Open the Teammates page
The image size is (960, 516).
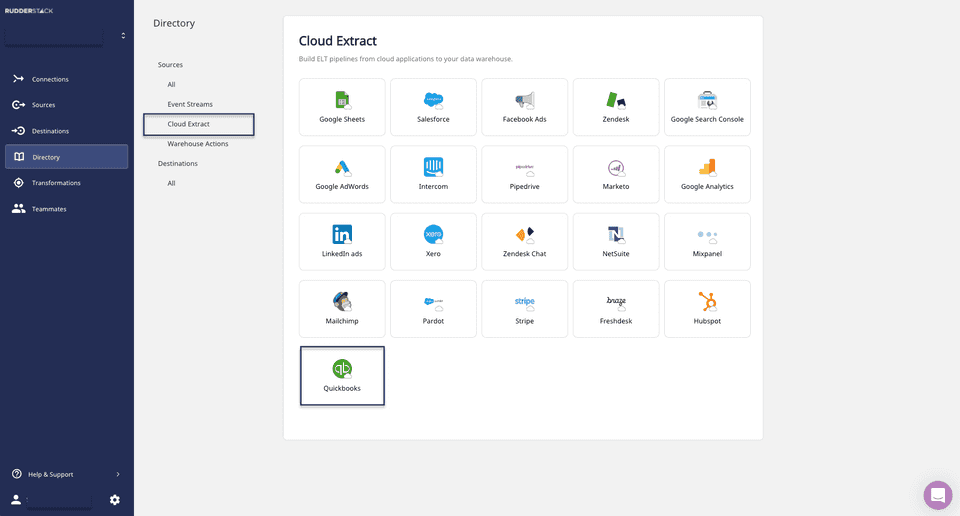pyautogui.click(x=49, y=209)
